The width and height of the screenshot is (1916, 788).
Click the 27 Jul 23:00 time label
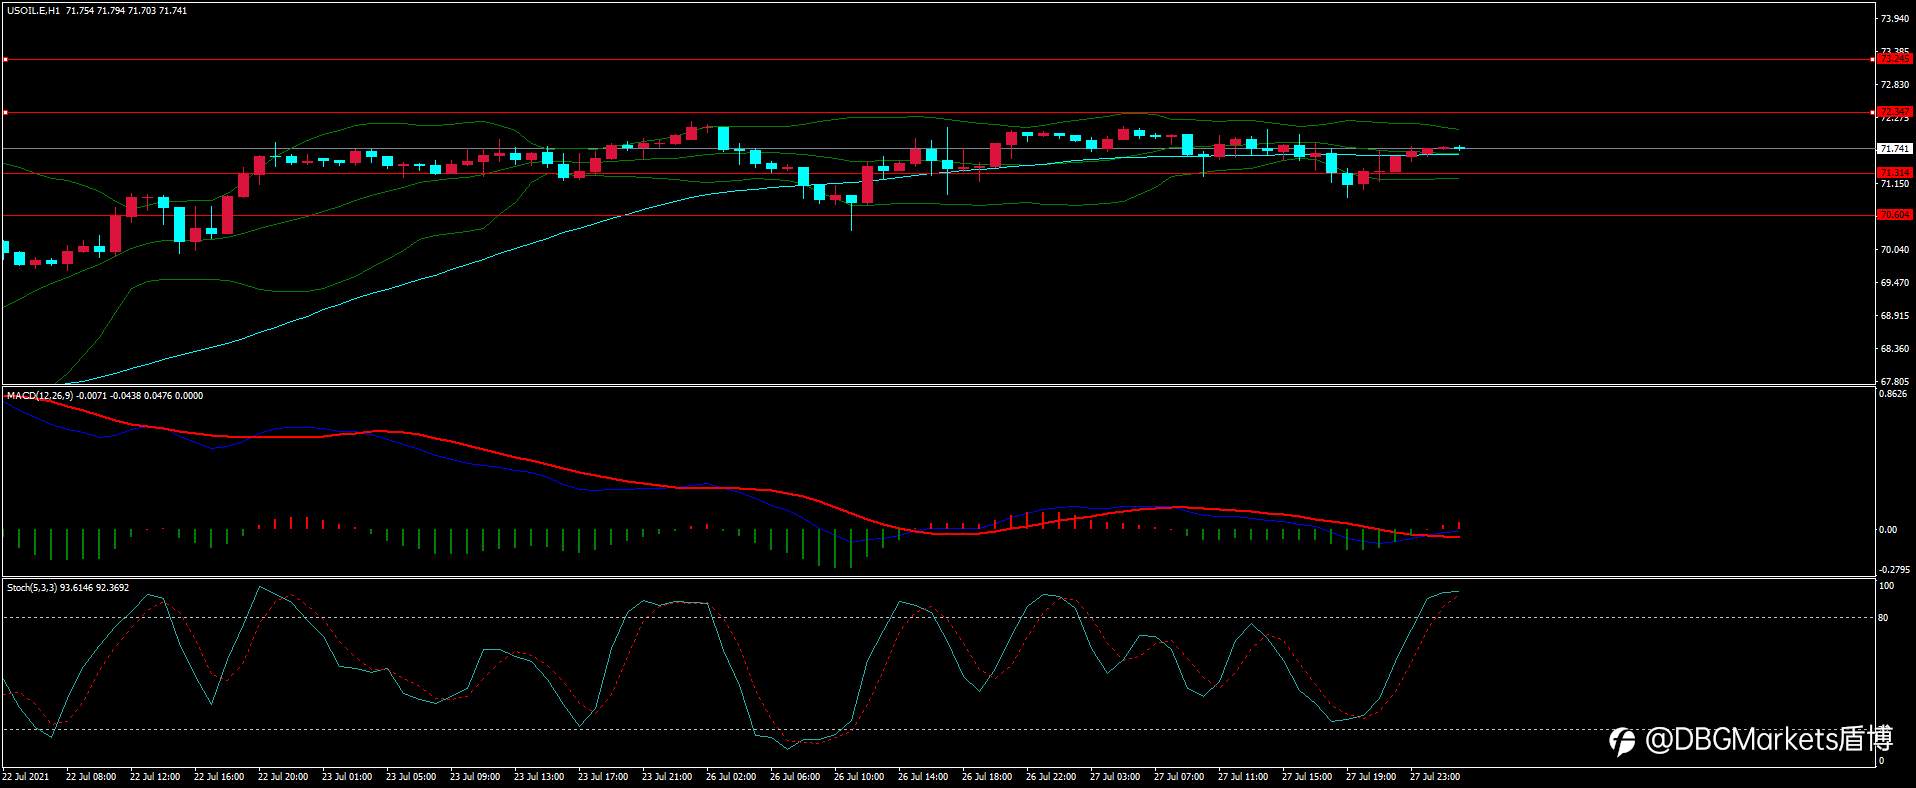[1435, 776]
